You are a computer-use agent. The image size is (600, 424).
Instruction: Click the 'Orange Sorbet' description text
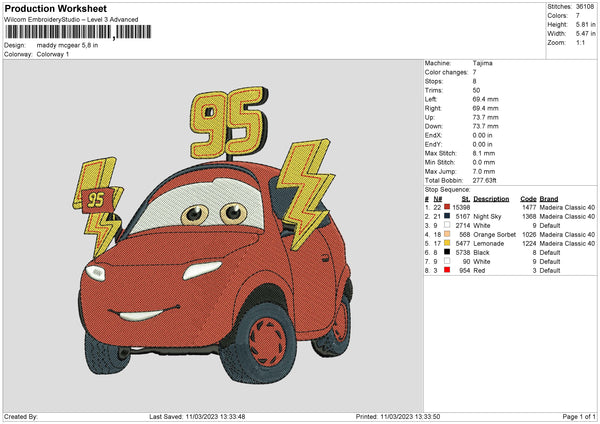494,234
